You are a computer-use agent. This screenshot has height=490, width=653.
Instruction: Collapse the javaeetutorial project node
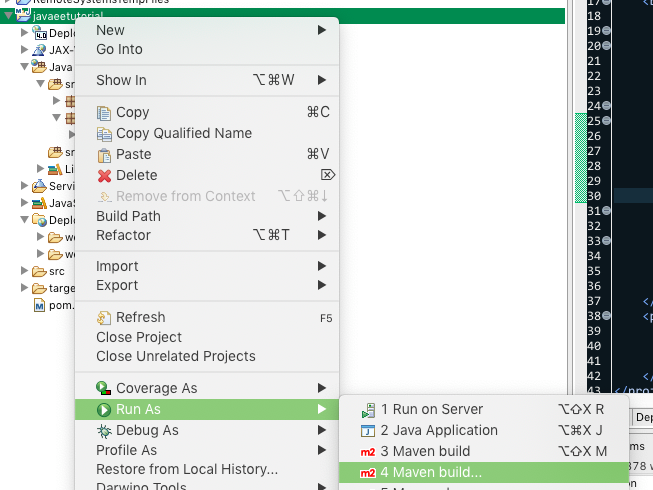pyautogui.click(x=8, y=16)
